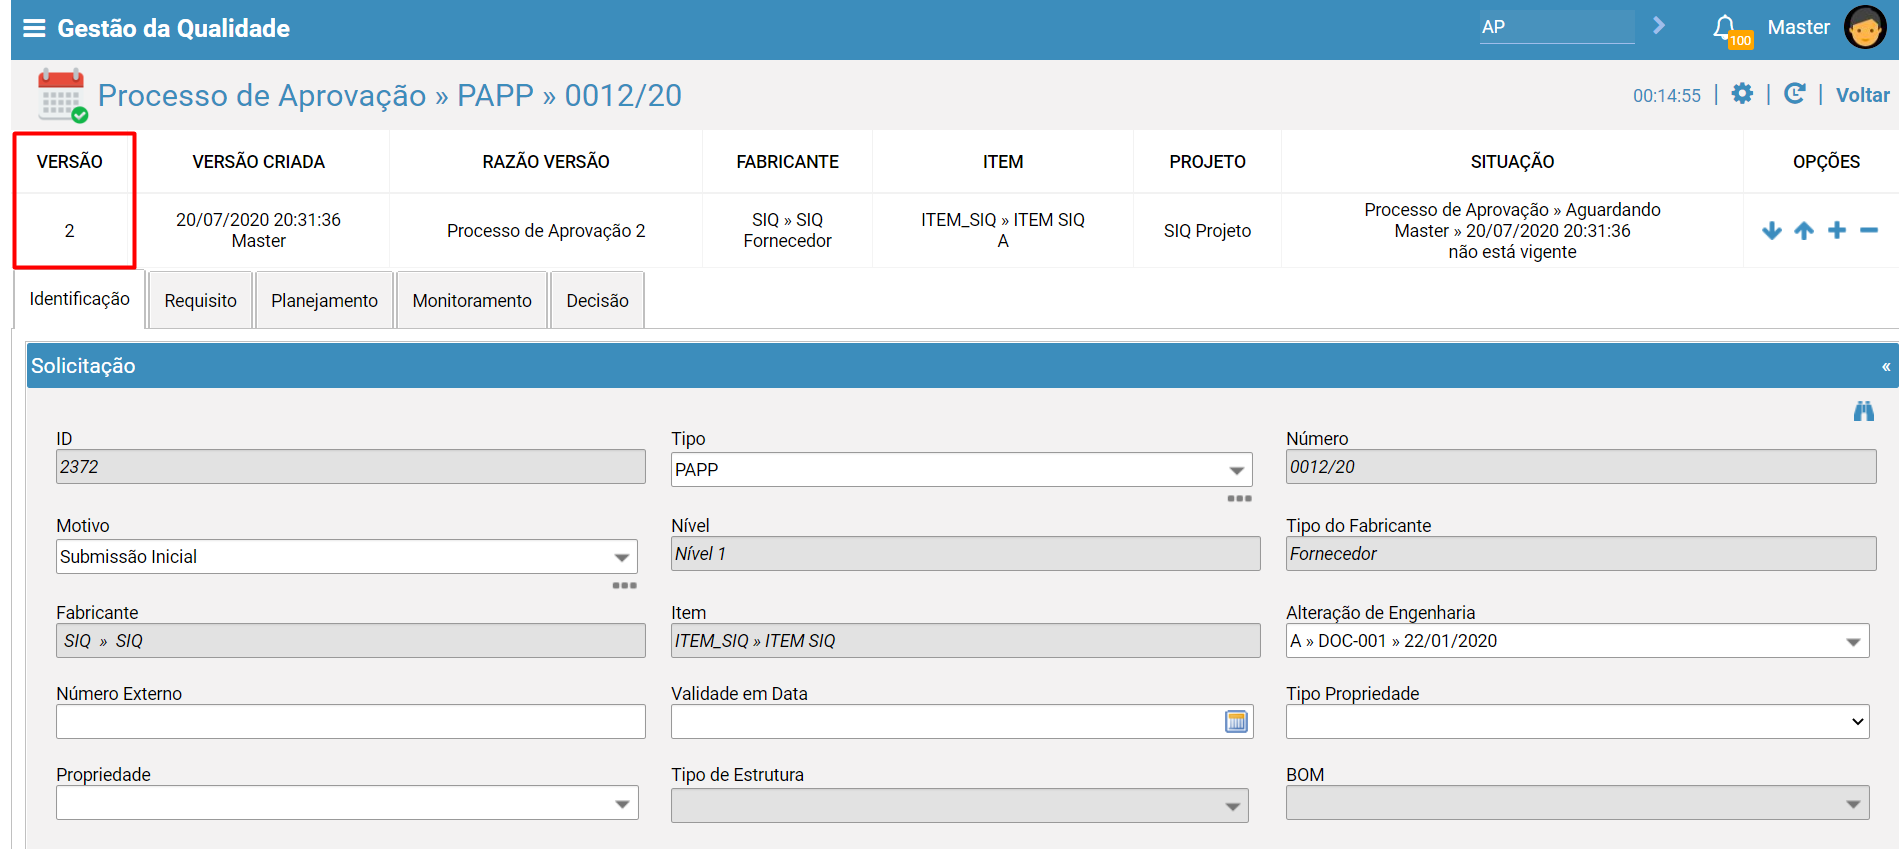
Task: Click the AP search input field
Action: coord(1557,27)
